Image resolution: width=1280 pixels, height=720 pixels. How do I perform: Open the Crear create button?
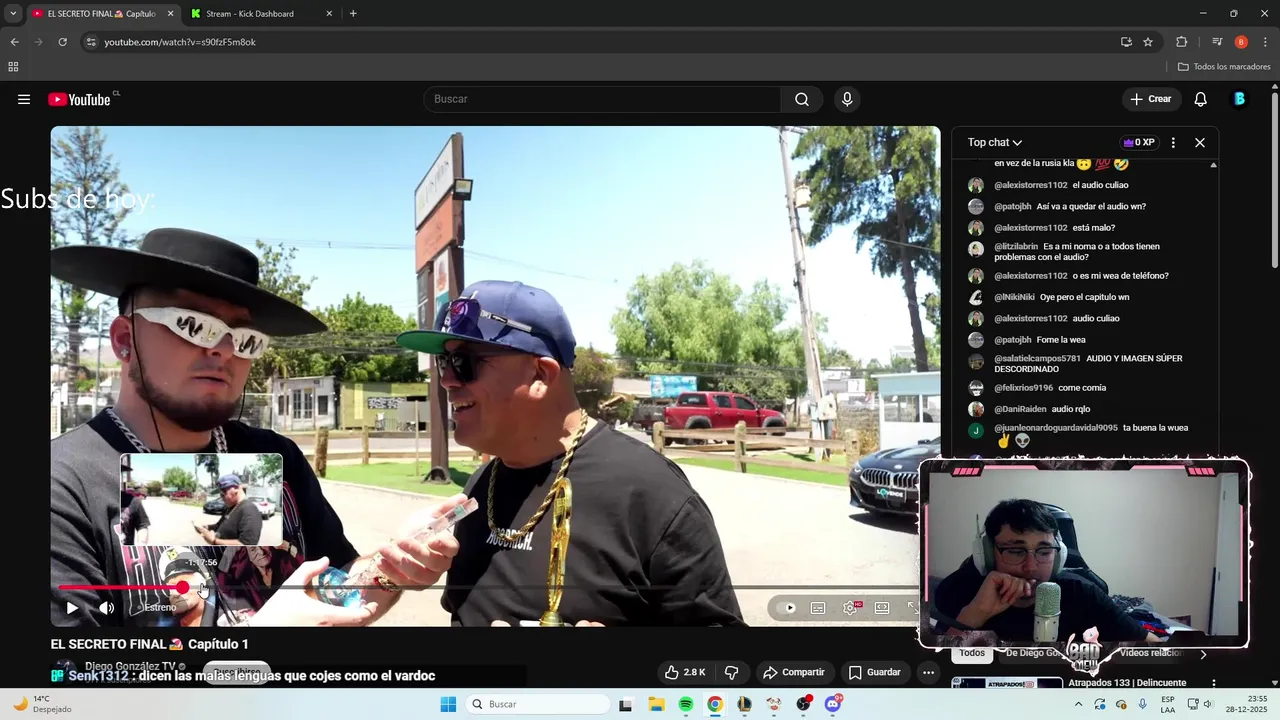click(x=1151, y=99)
